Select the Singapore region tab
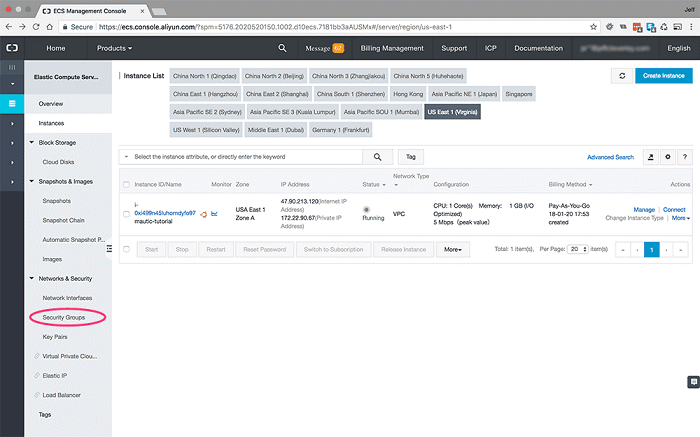The width and height of the screenshot is (700, 437). (x=519, y=94)
